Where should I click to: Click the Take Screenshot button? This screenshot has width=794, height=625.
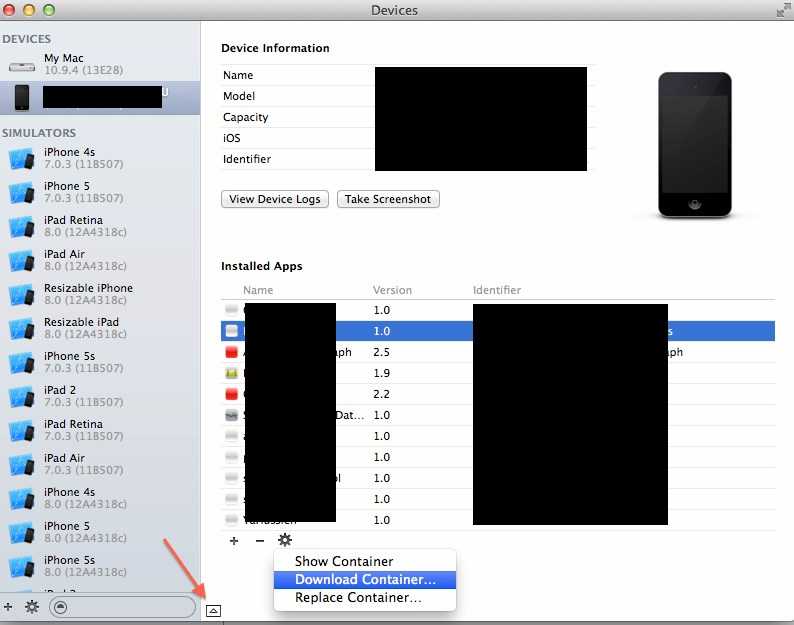388,199
